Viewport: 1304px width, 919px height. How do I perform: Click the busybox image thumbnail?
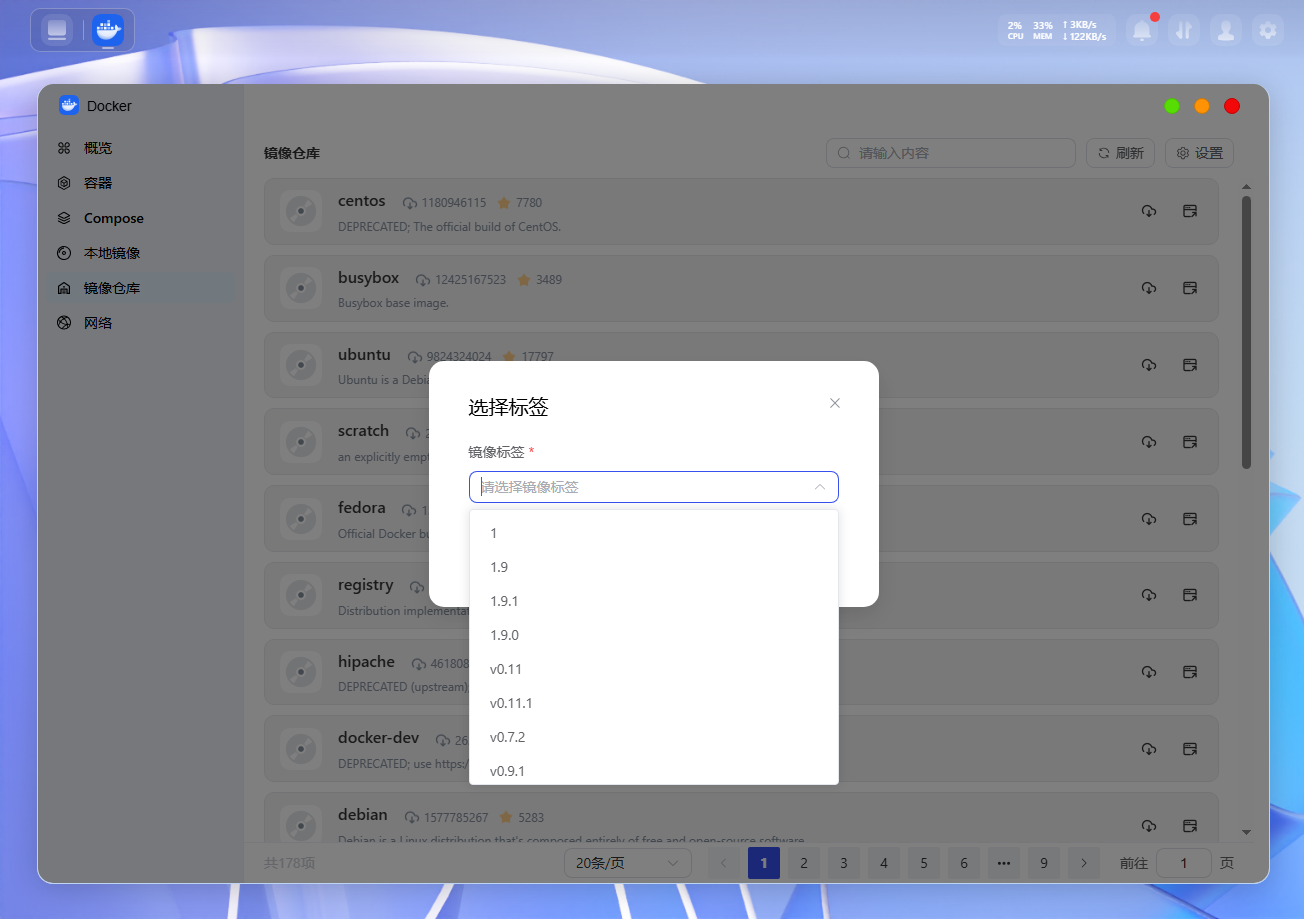pos(301,288)
